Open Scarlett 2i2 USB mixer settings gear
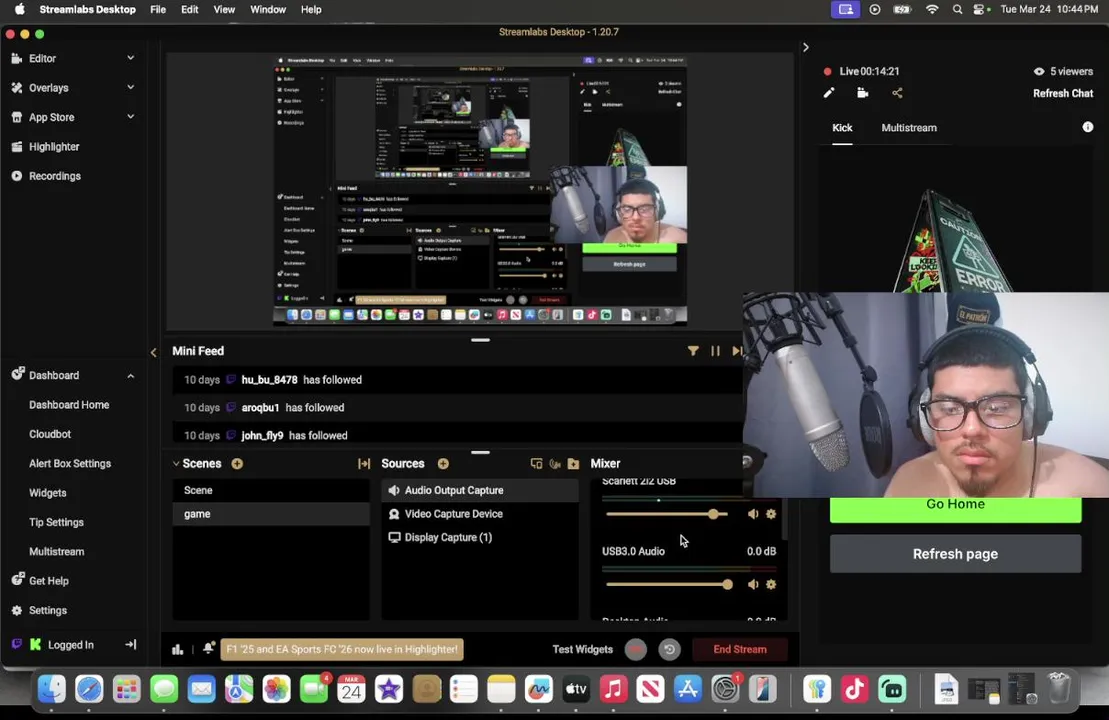The height and width of the screenshot is (720, 1109). click(771, 514)
